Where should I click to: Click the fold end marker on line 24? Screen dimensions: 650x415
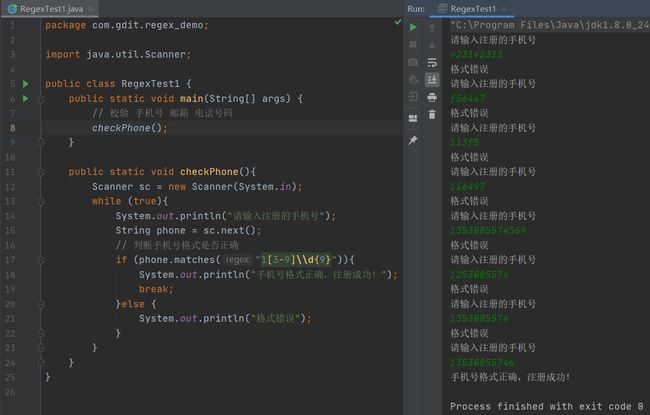click(x=41, y=363)
